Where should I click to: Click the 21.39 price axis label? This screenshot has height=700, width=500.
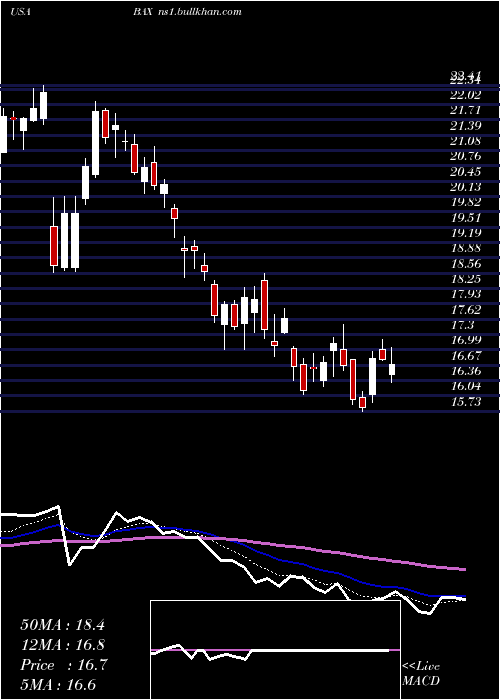(x=465, y=126)
